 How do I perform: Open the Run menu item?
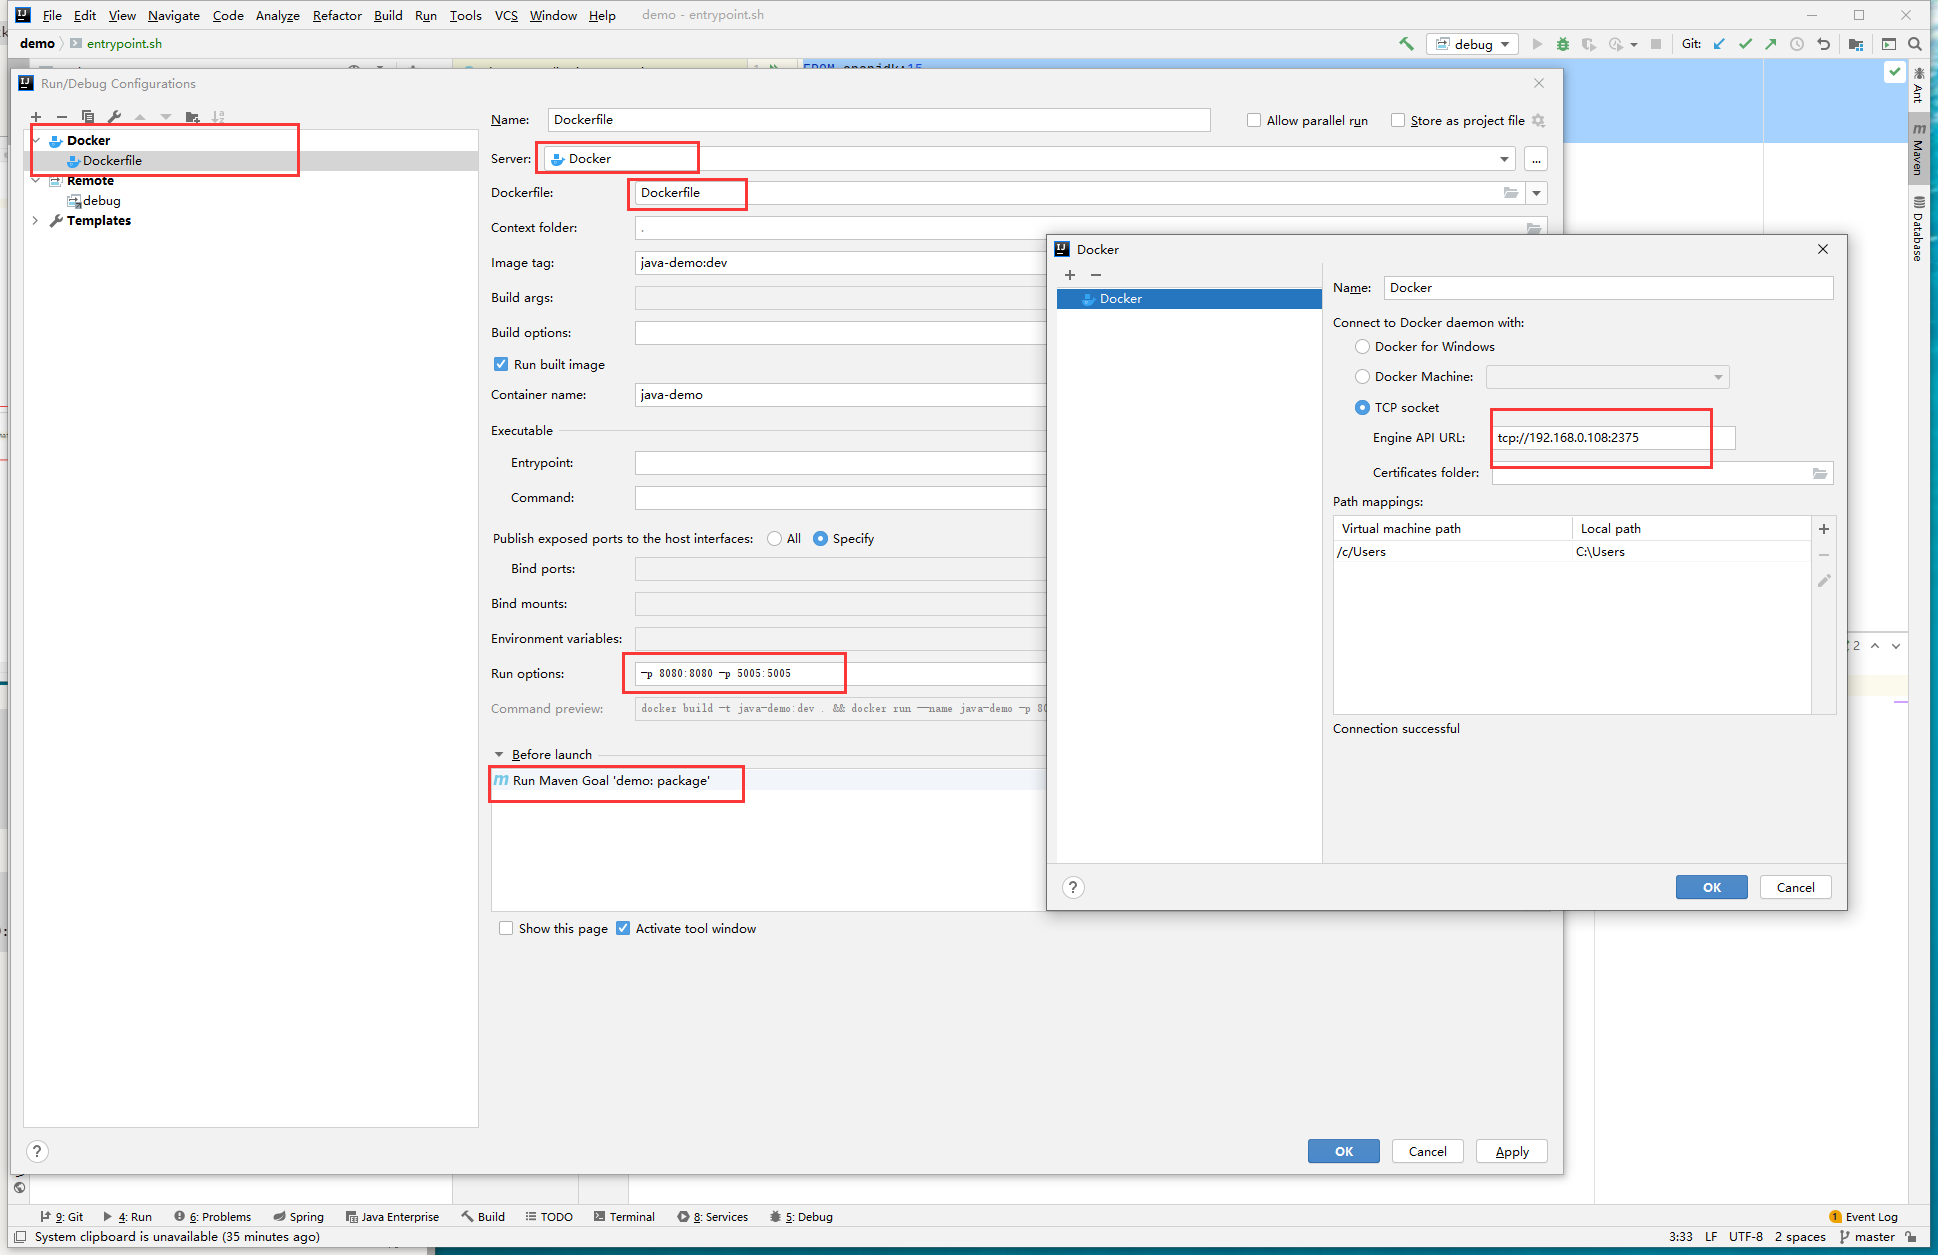tap(424, 14)
